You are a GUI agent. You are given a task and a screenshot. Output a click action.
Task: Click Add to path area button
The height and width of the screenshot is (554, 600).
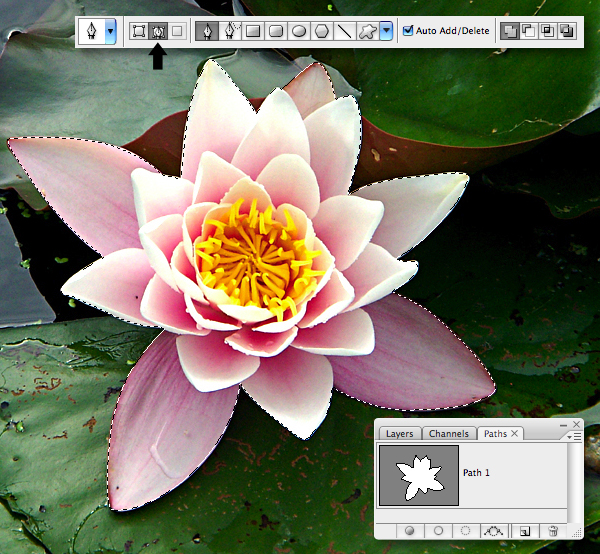(510, 31)
